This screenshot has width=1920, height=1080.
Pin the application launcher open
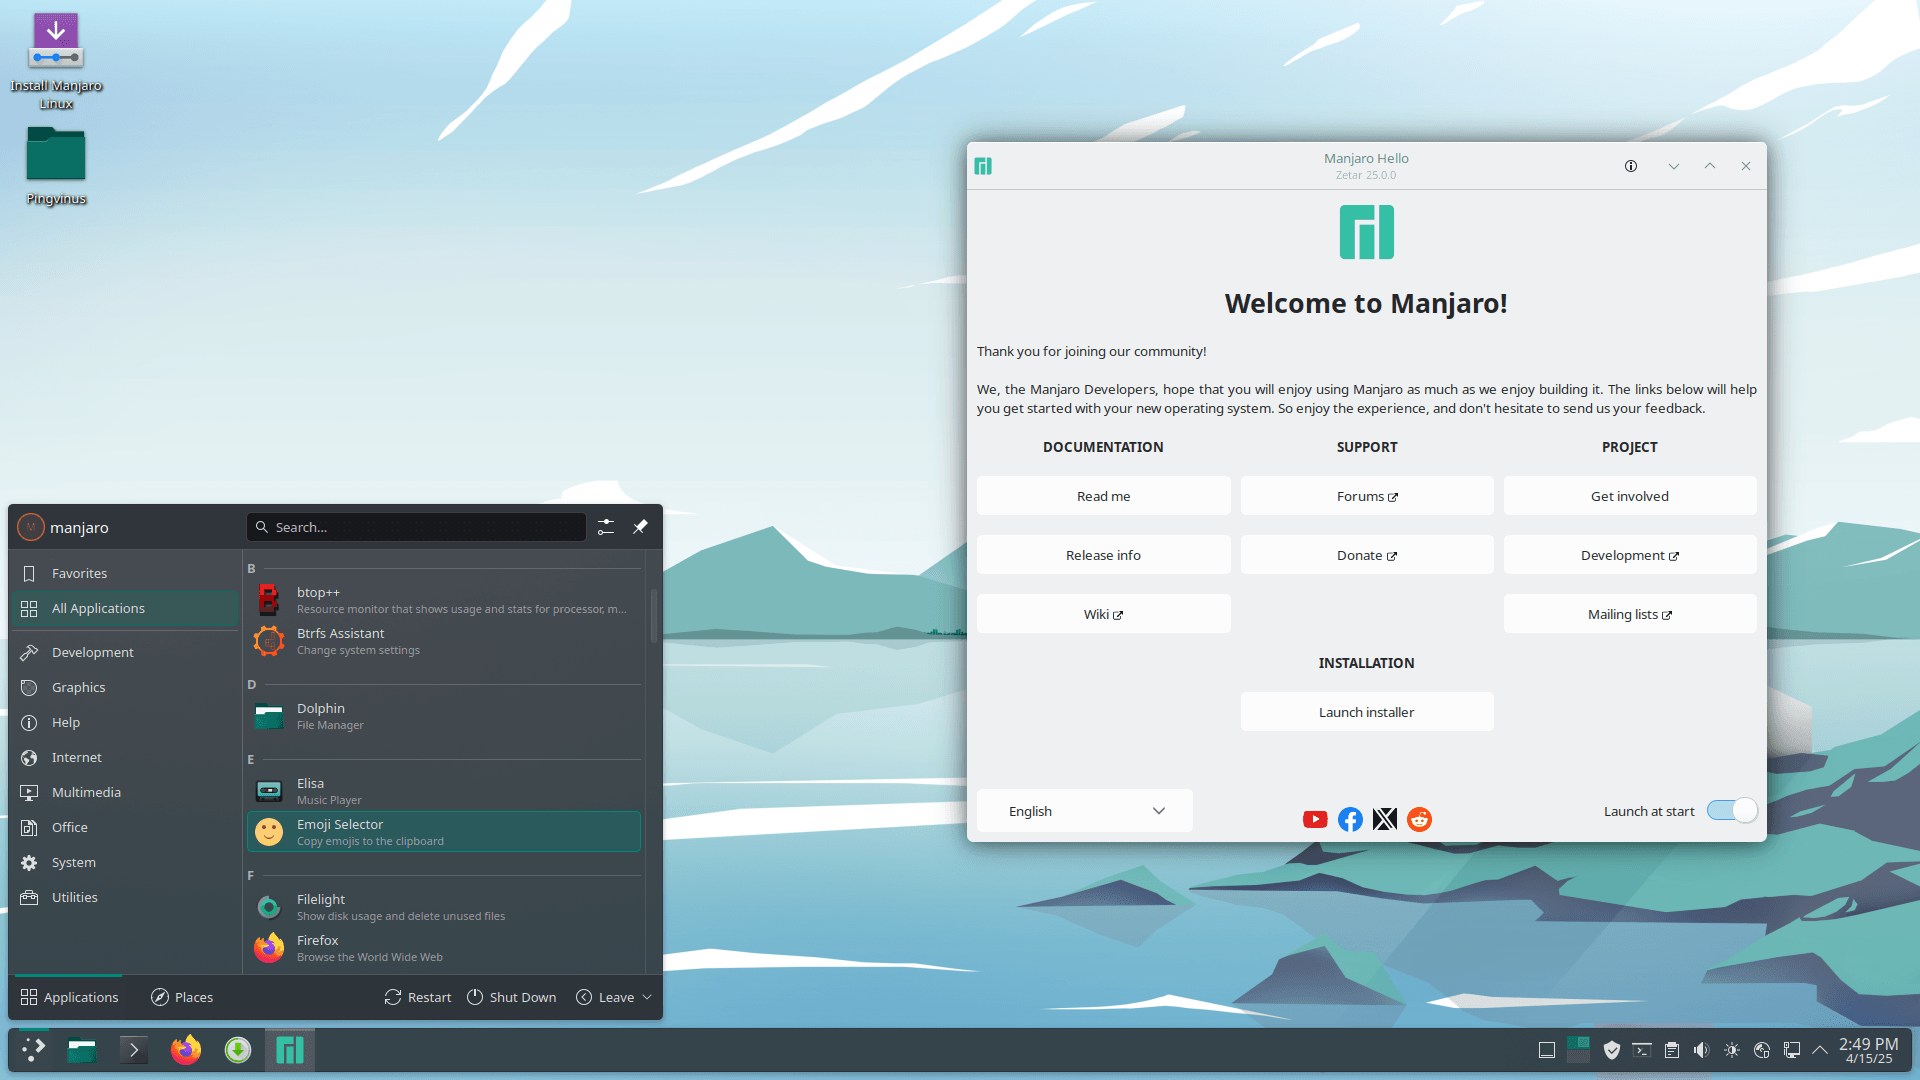pos(640,527)
